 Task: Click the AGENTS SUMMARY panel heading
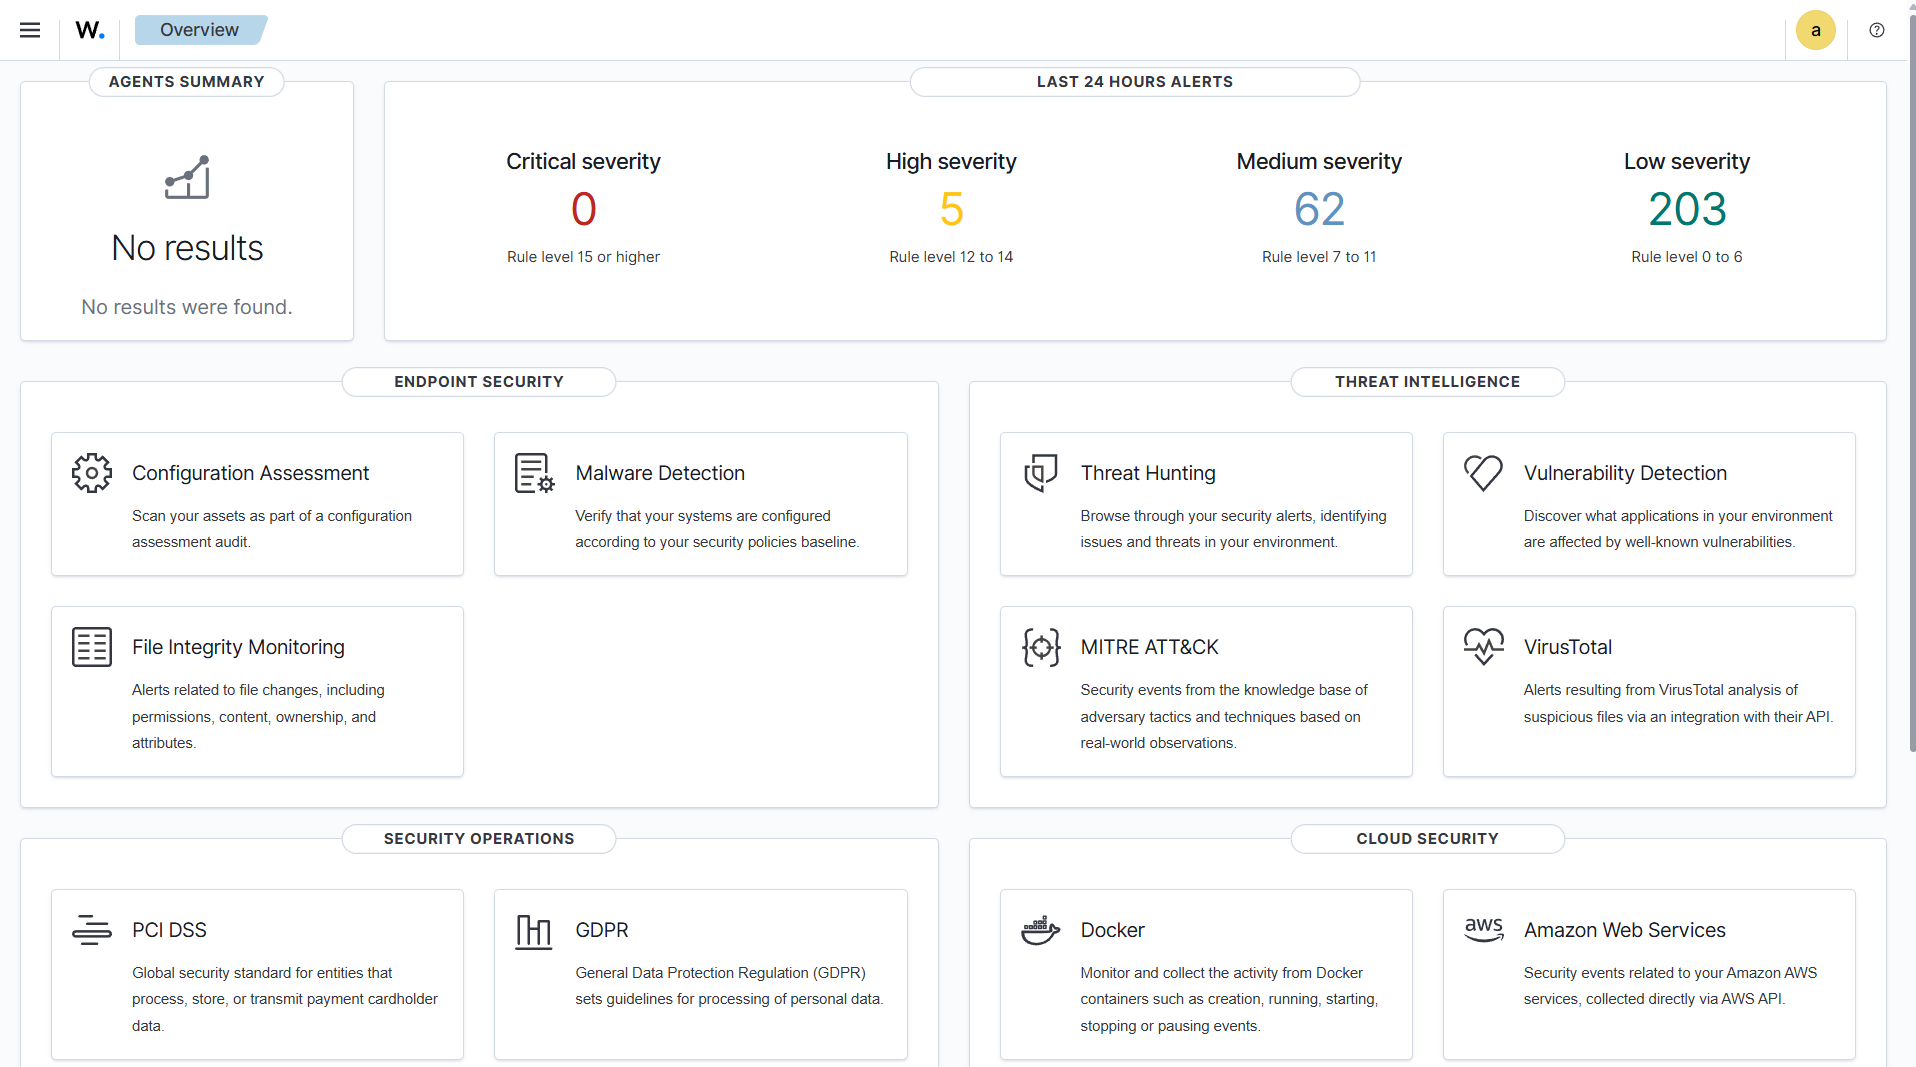(187, 82)
